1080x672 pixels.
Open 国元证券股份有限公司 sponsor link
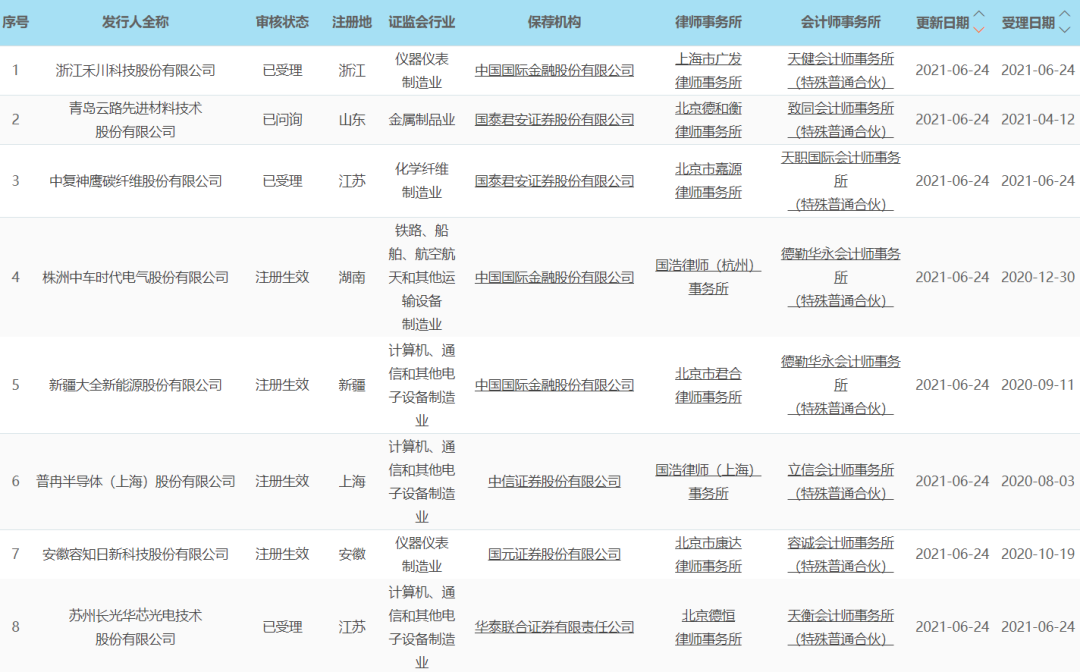point(554,554)
